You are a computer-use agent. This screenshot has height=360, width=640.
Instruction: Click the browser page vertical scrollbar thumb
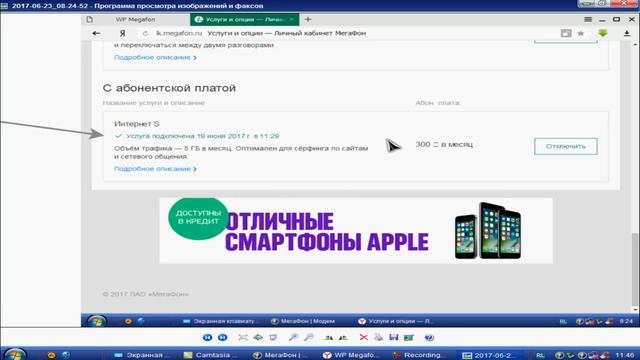tap(634, 269)
